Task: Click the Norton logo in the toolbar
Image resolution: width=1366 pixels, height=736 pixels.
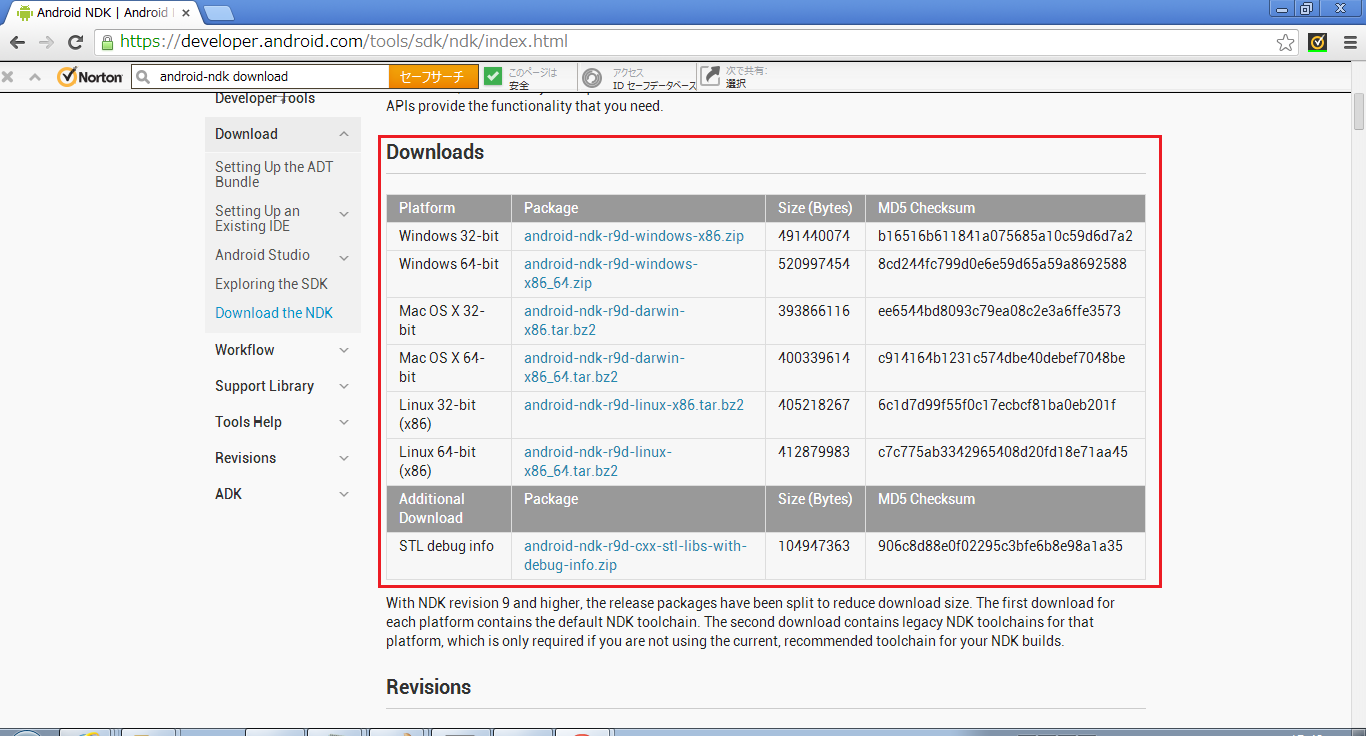Action: [90, 76]
